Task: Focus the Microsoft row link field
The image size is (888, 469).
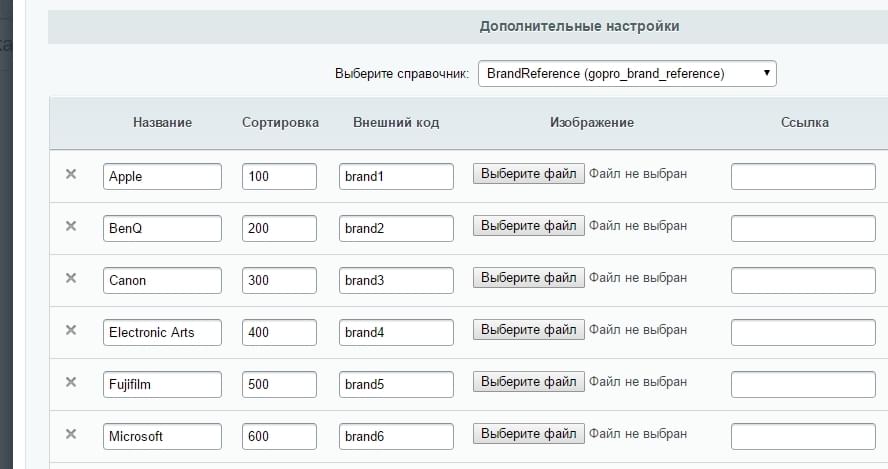Action: pyautogui.click(x=803, y=437)
